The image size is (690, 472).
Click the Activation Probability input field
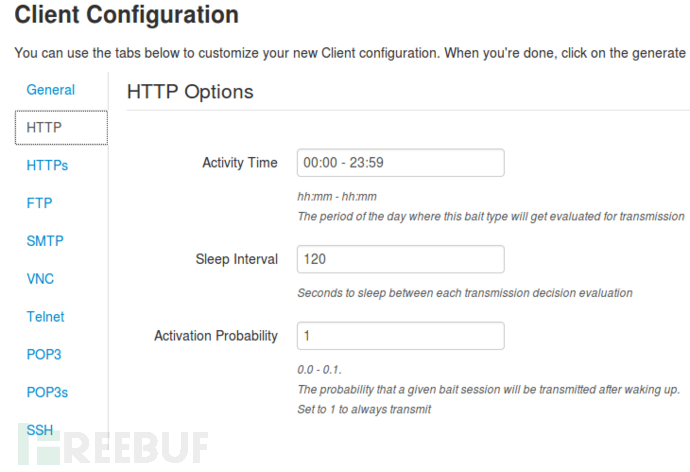pyautogui.click(x=400, y=335)
